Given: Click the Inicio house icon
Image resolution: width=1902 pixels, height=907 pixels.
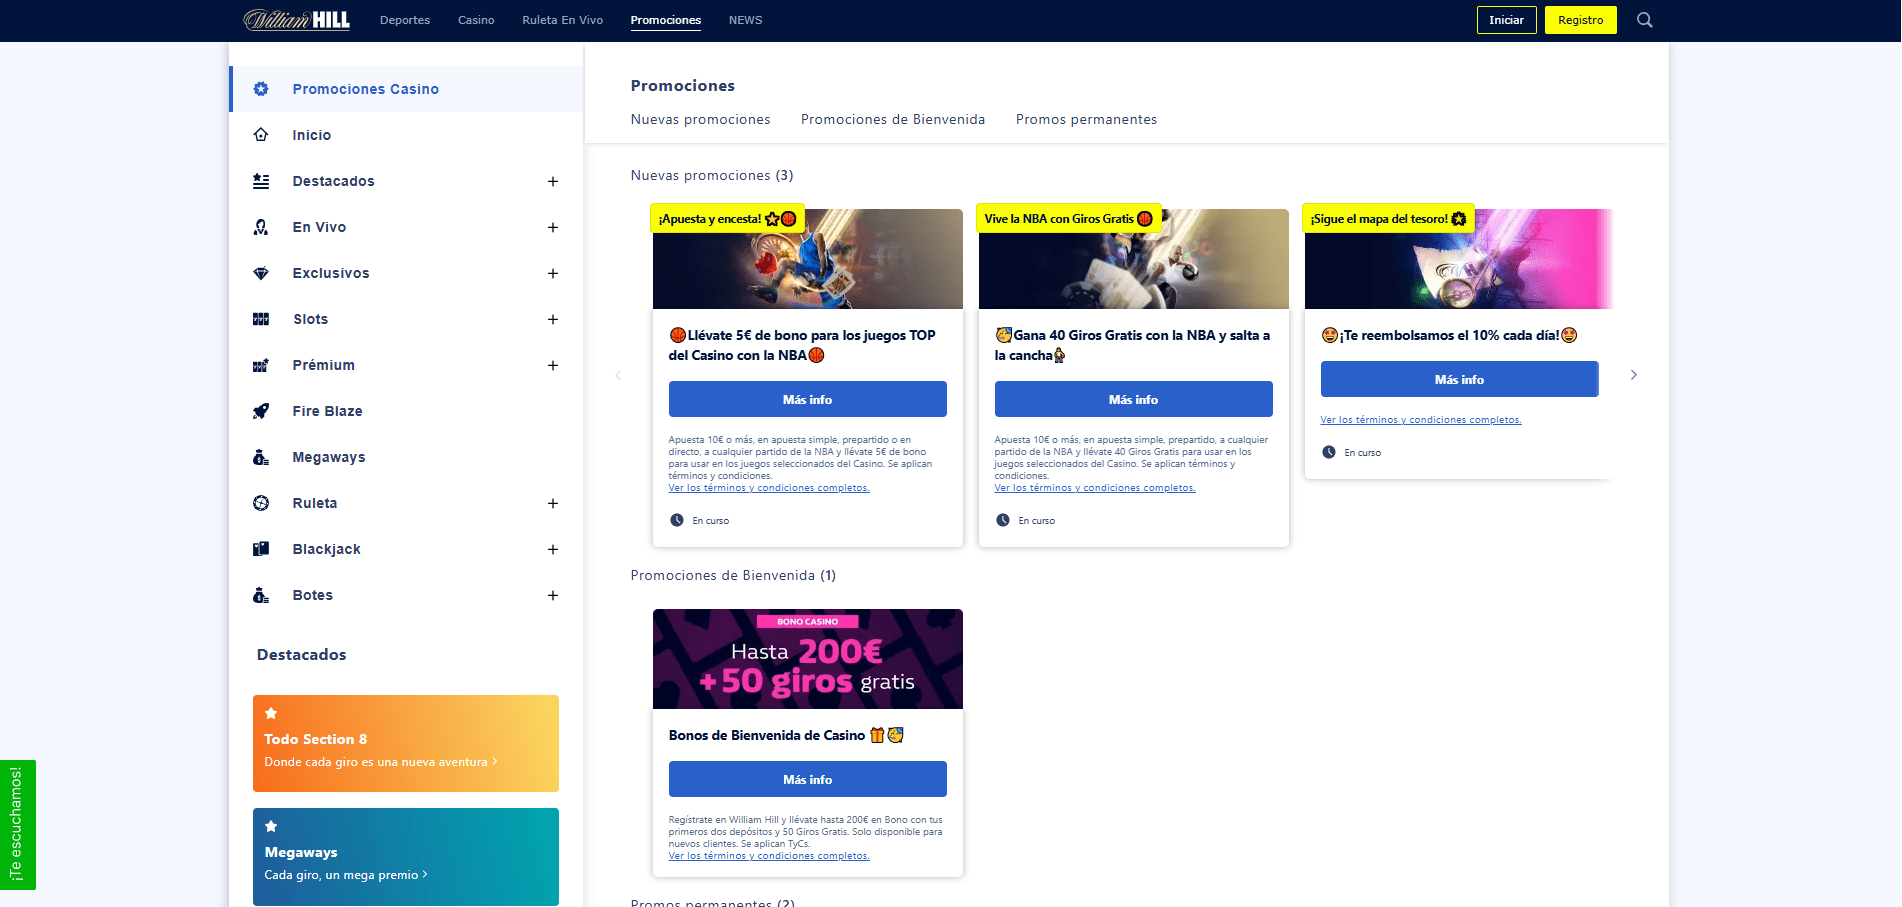Looking at the screenshot, I should pos(261,135).
